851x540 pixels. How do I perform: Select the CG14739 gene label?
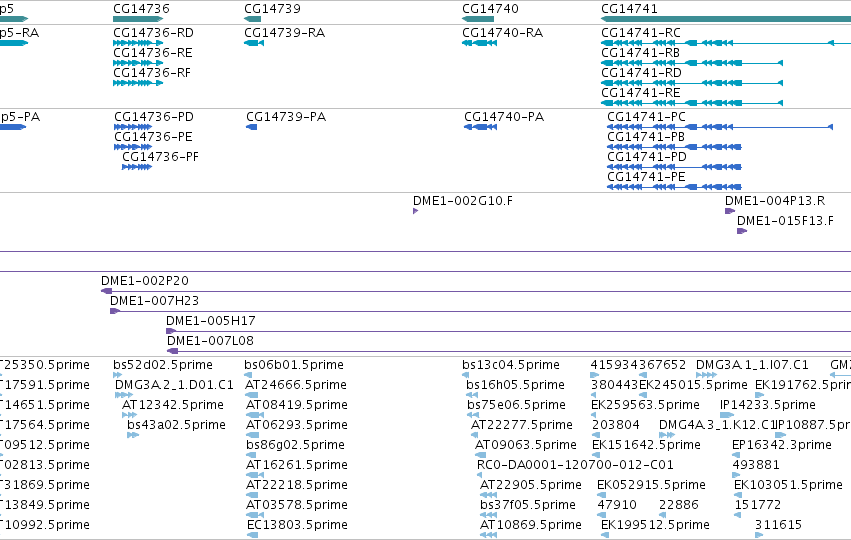click(x=272, y=9)
